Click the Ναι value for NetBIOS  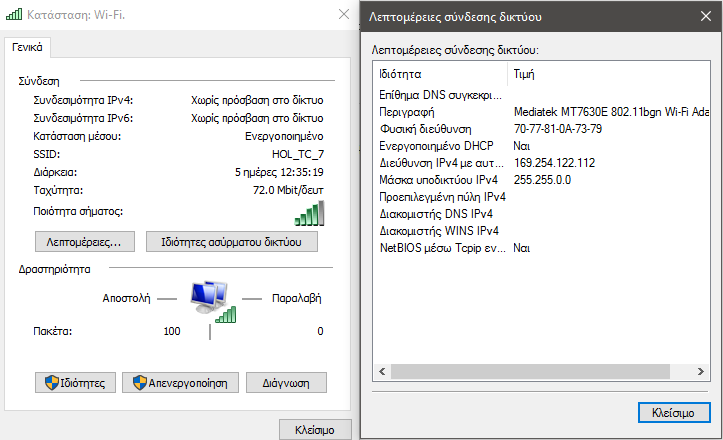522,248
